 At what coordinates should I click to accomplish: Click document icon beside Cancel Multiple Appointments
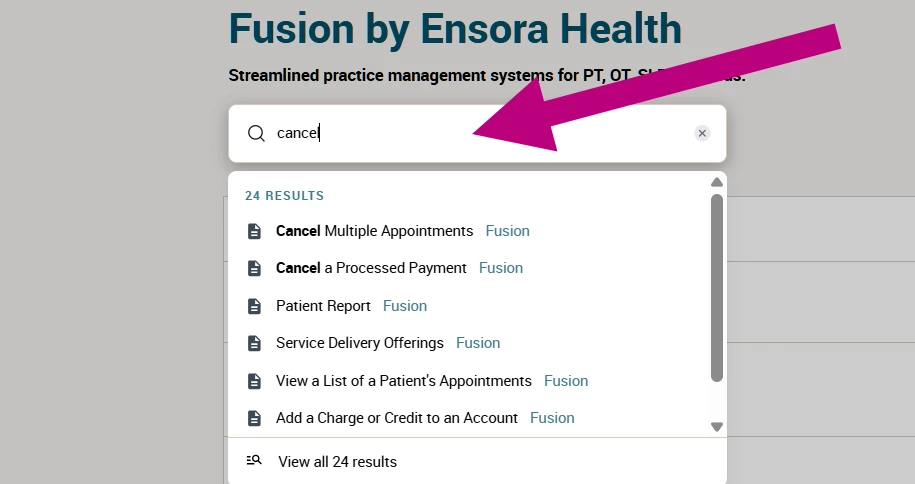pos(254,231)
